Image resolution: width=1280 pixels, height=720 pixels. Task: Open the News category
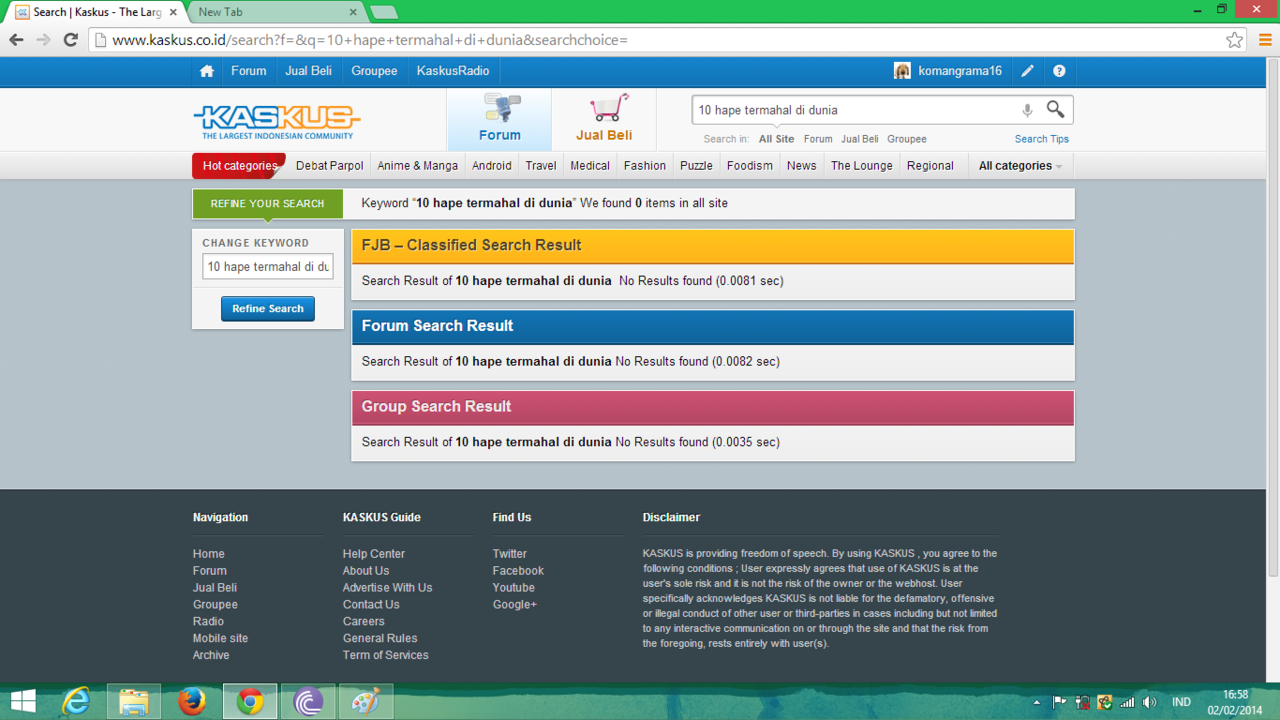click(801, 166)
